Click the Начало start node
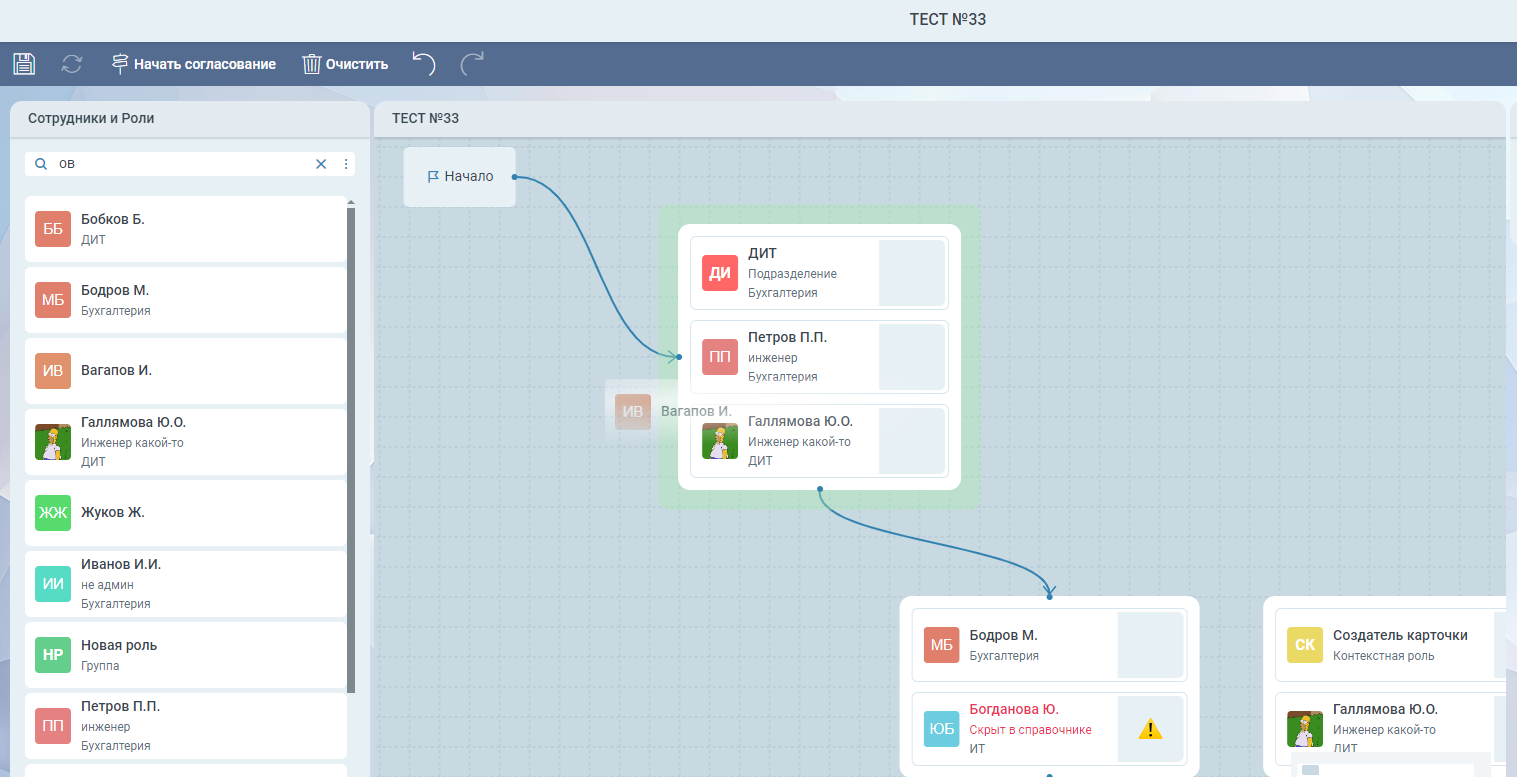The width and height of the screenshot is (1517, 777). [x=460, y=177]
